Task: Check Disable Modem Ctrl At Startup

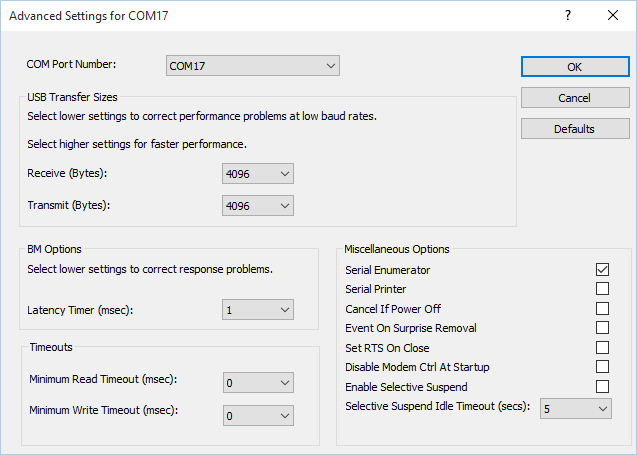Action: pos(602,367)
